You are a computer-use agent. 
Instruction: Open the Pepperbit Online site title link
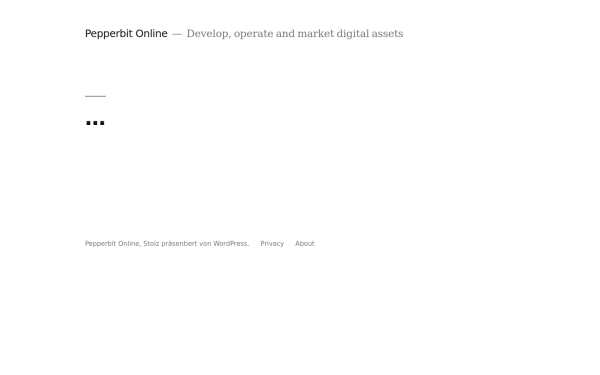coord(126,34)
